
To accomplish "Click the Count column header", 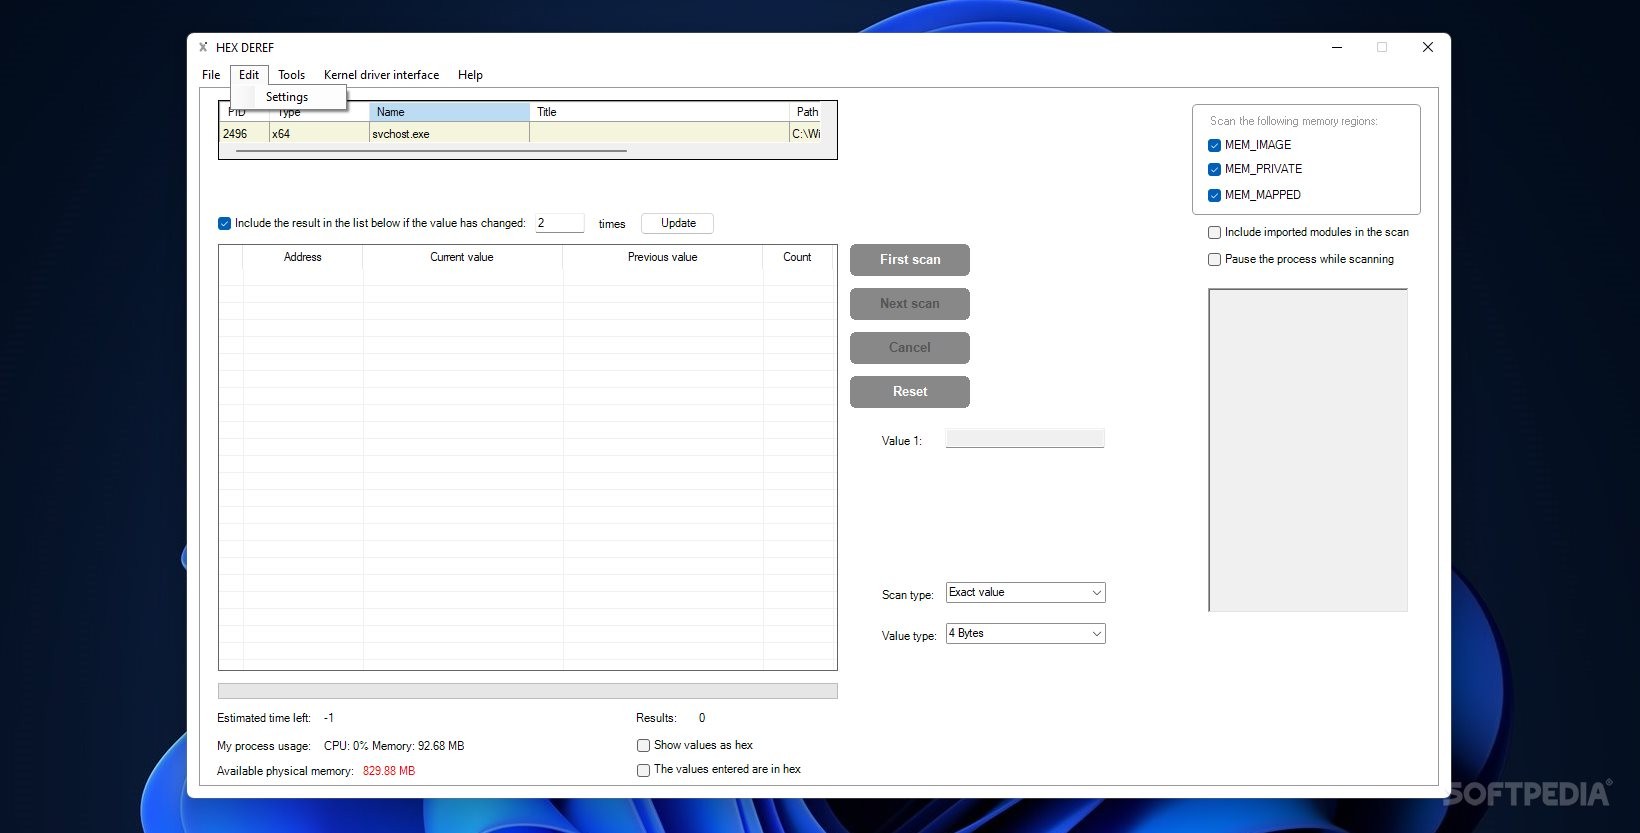I will 797,257.
